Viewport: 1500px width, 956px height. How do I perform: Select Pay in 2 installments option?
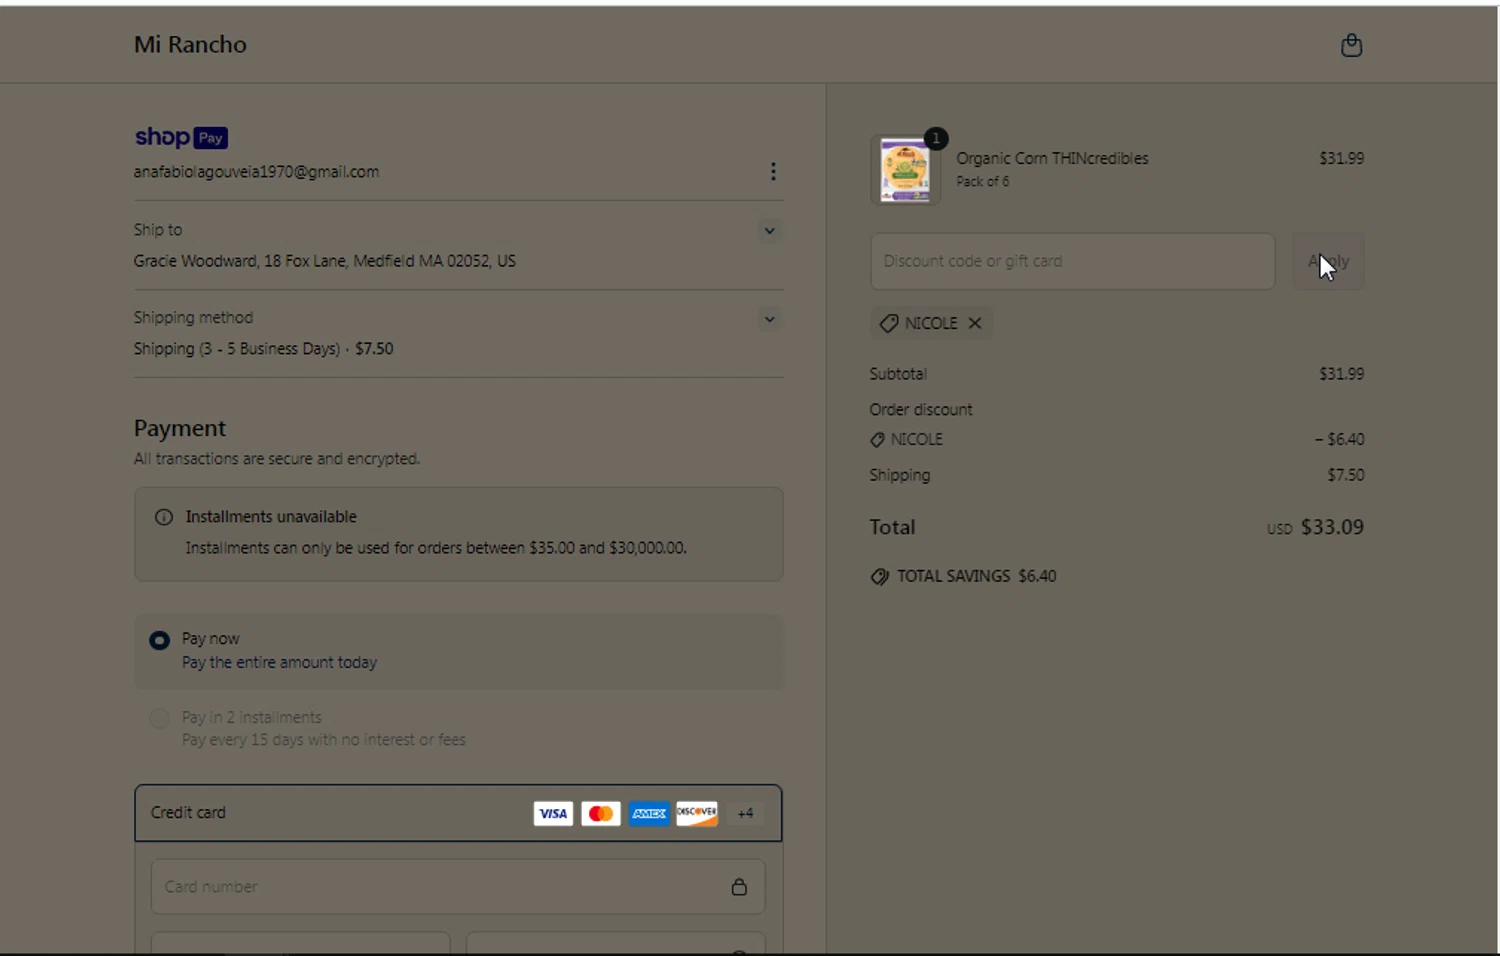point(159,718)
